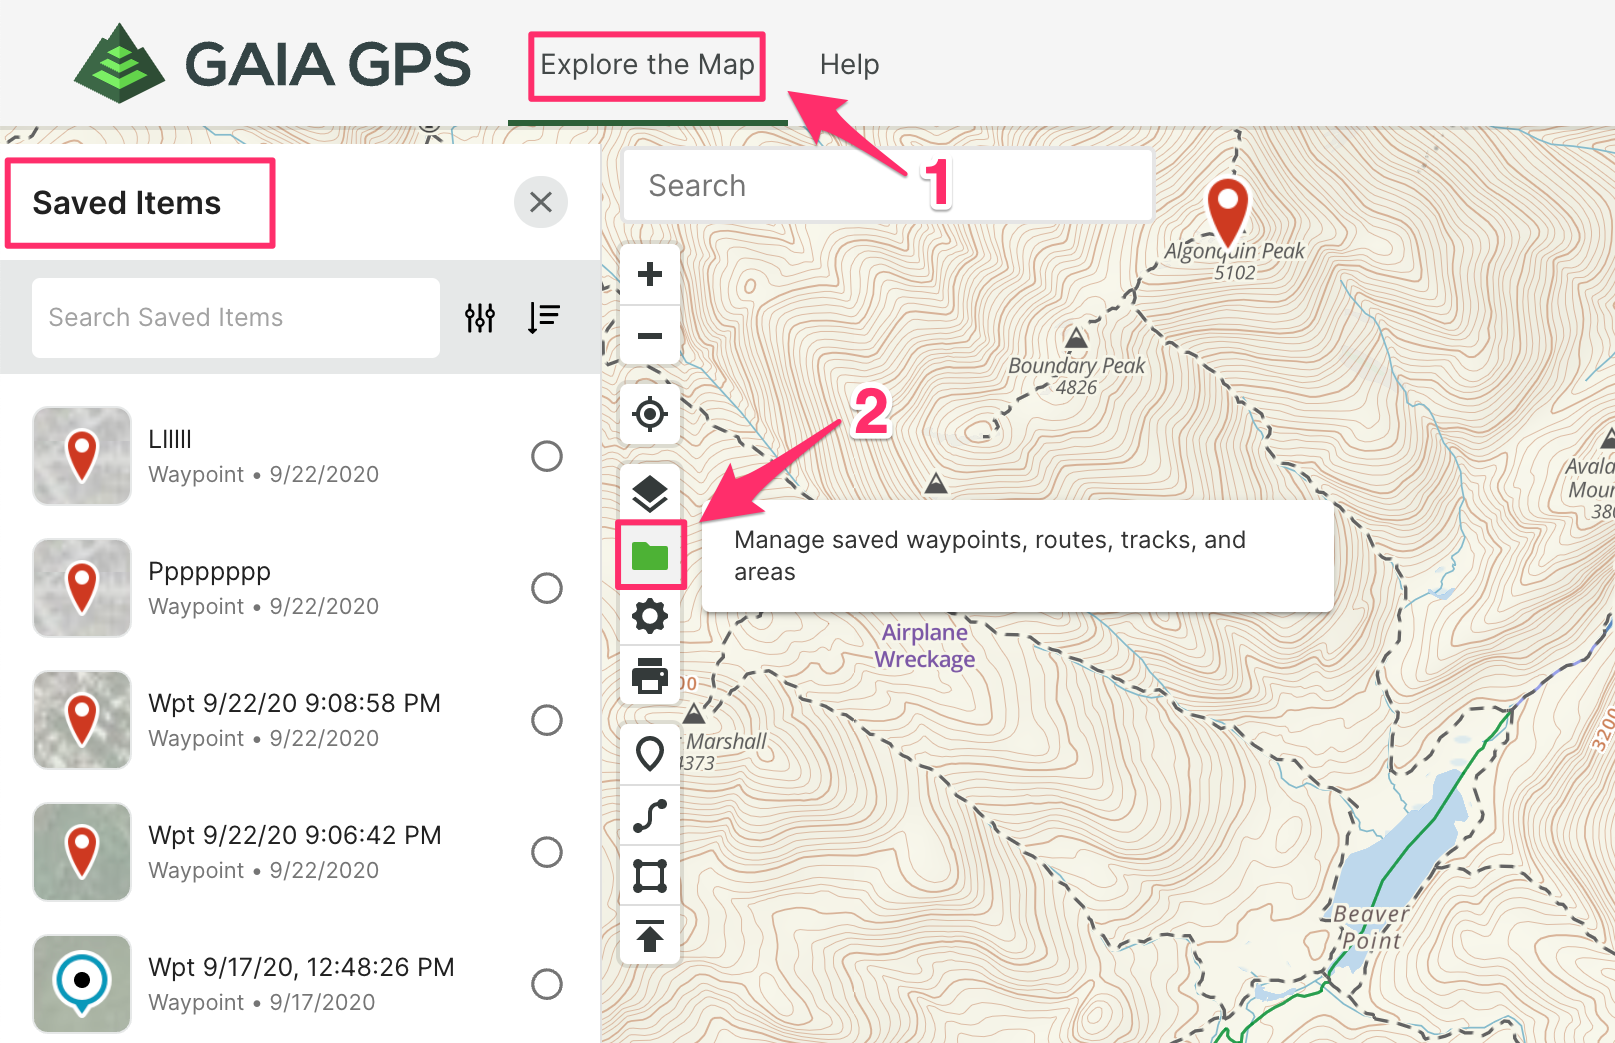
Task: Click the green saved items folder icon
Action: [650, 555]
